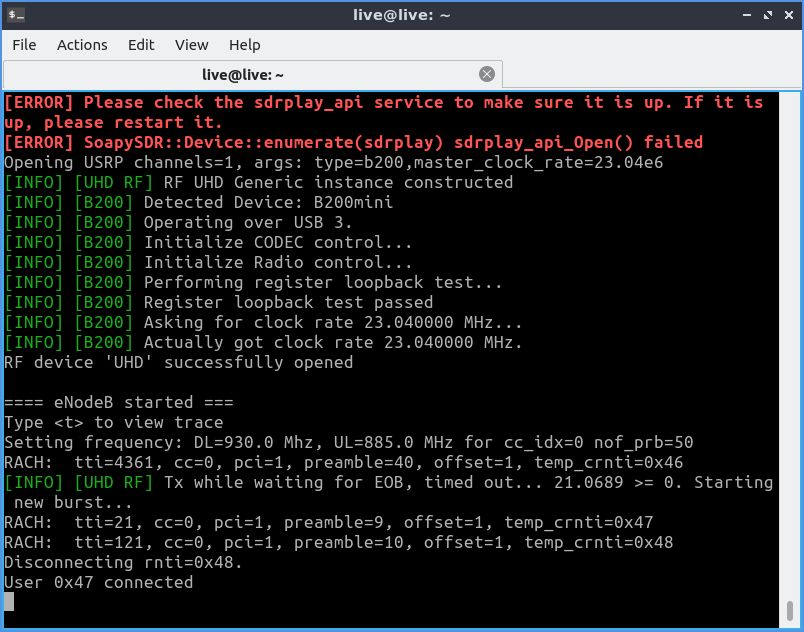Click the 'RF device UHD successfully opened' line
Screen dimensions: 804x632
pyautogui.click(x=178, y=362)
